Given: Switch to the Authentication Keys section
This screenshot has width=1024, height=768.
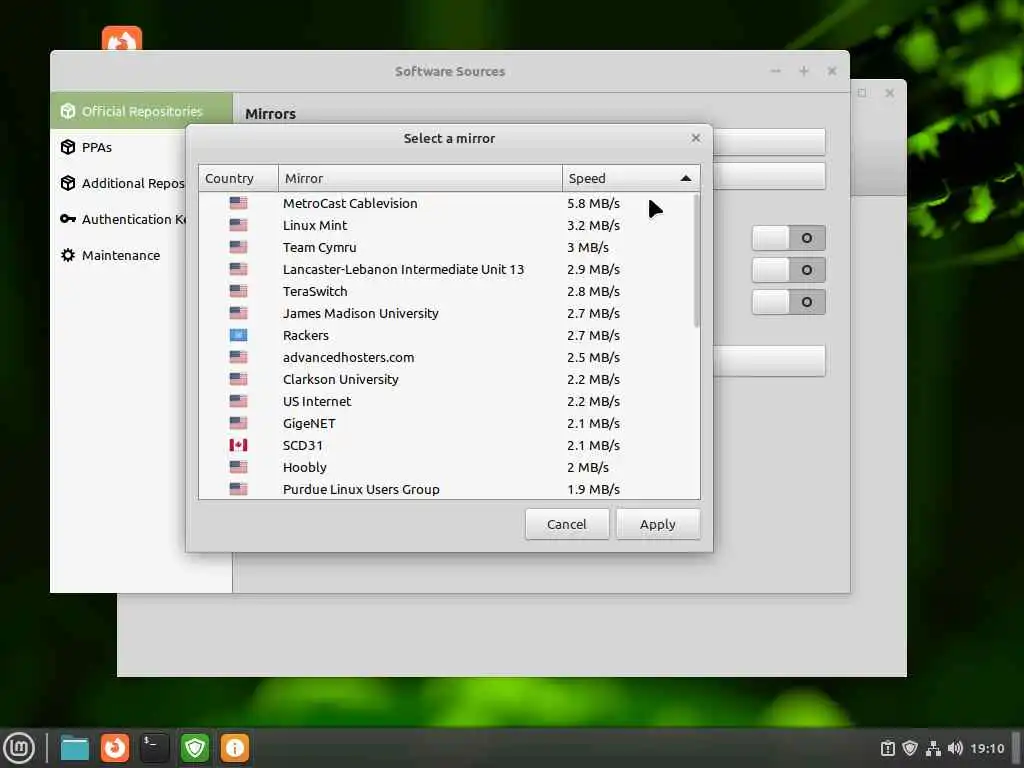Looking at the screenshot, I should tap(119, 219).
